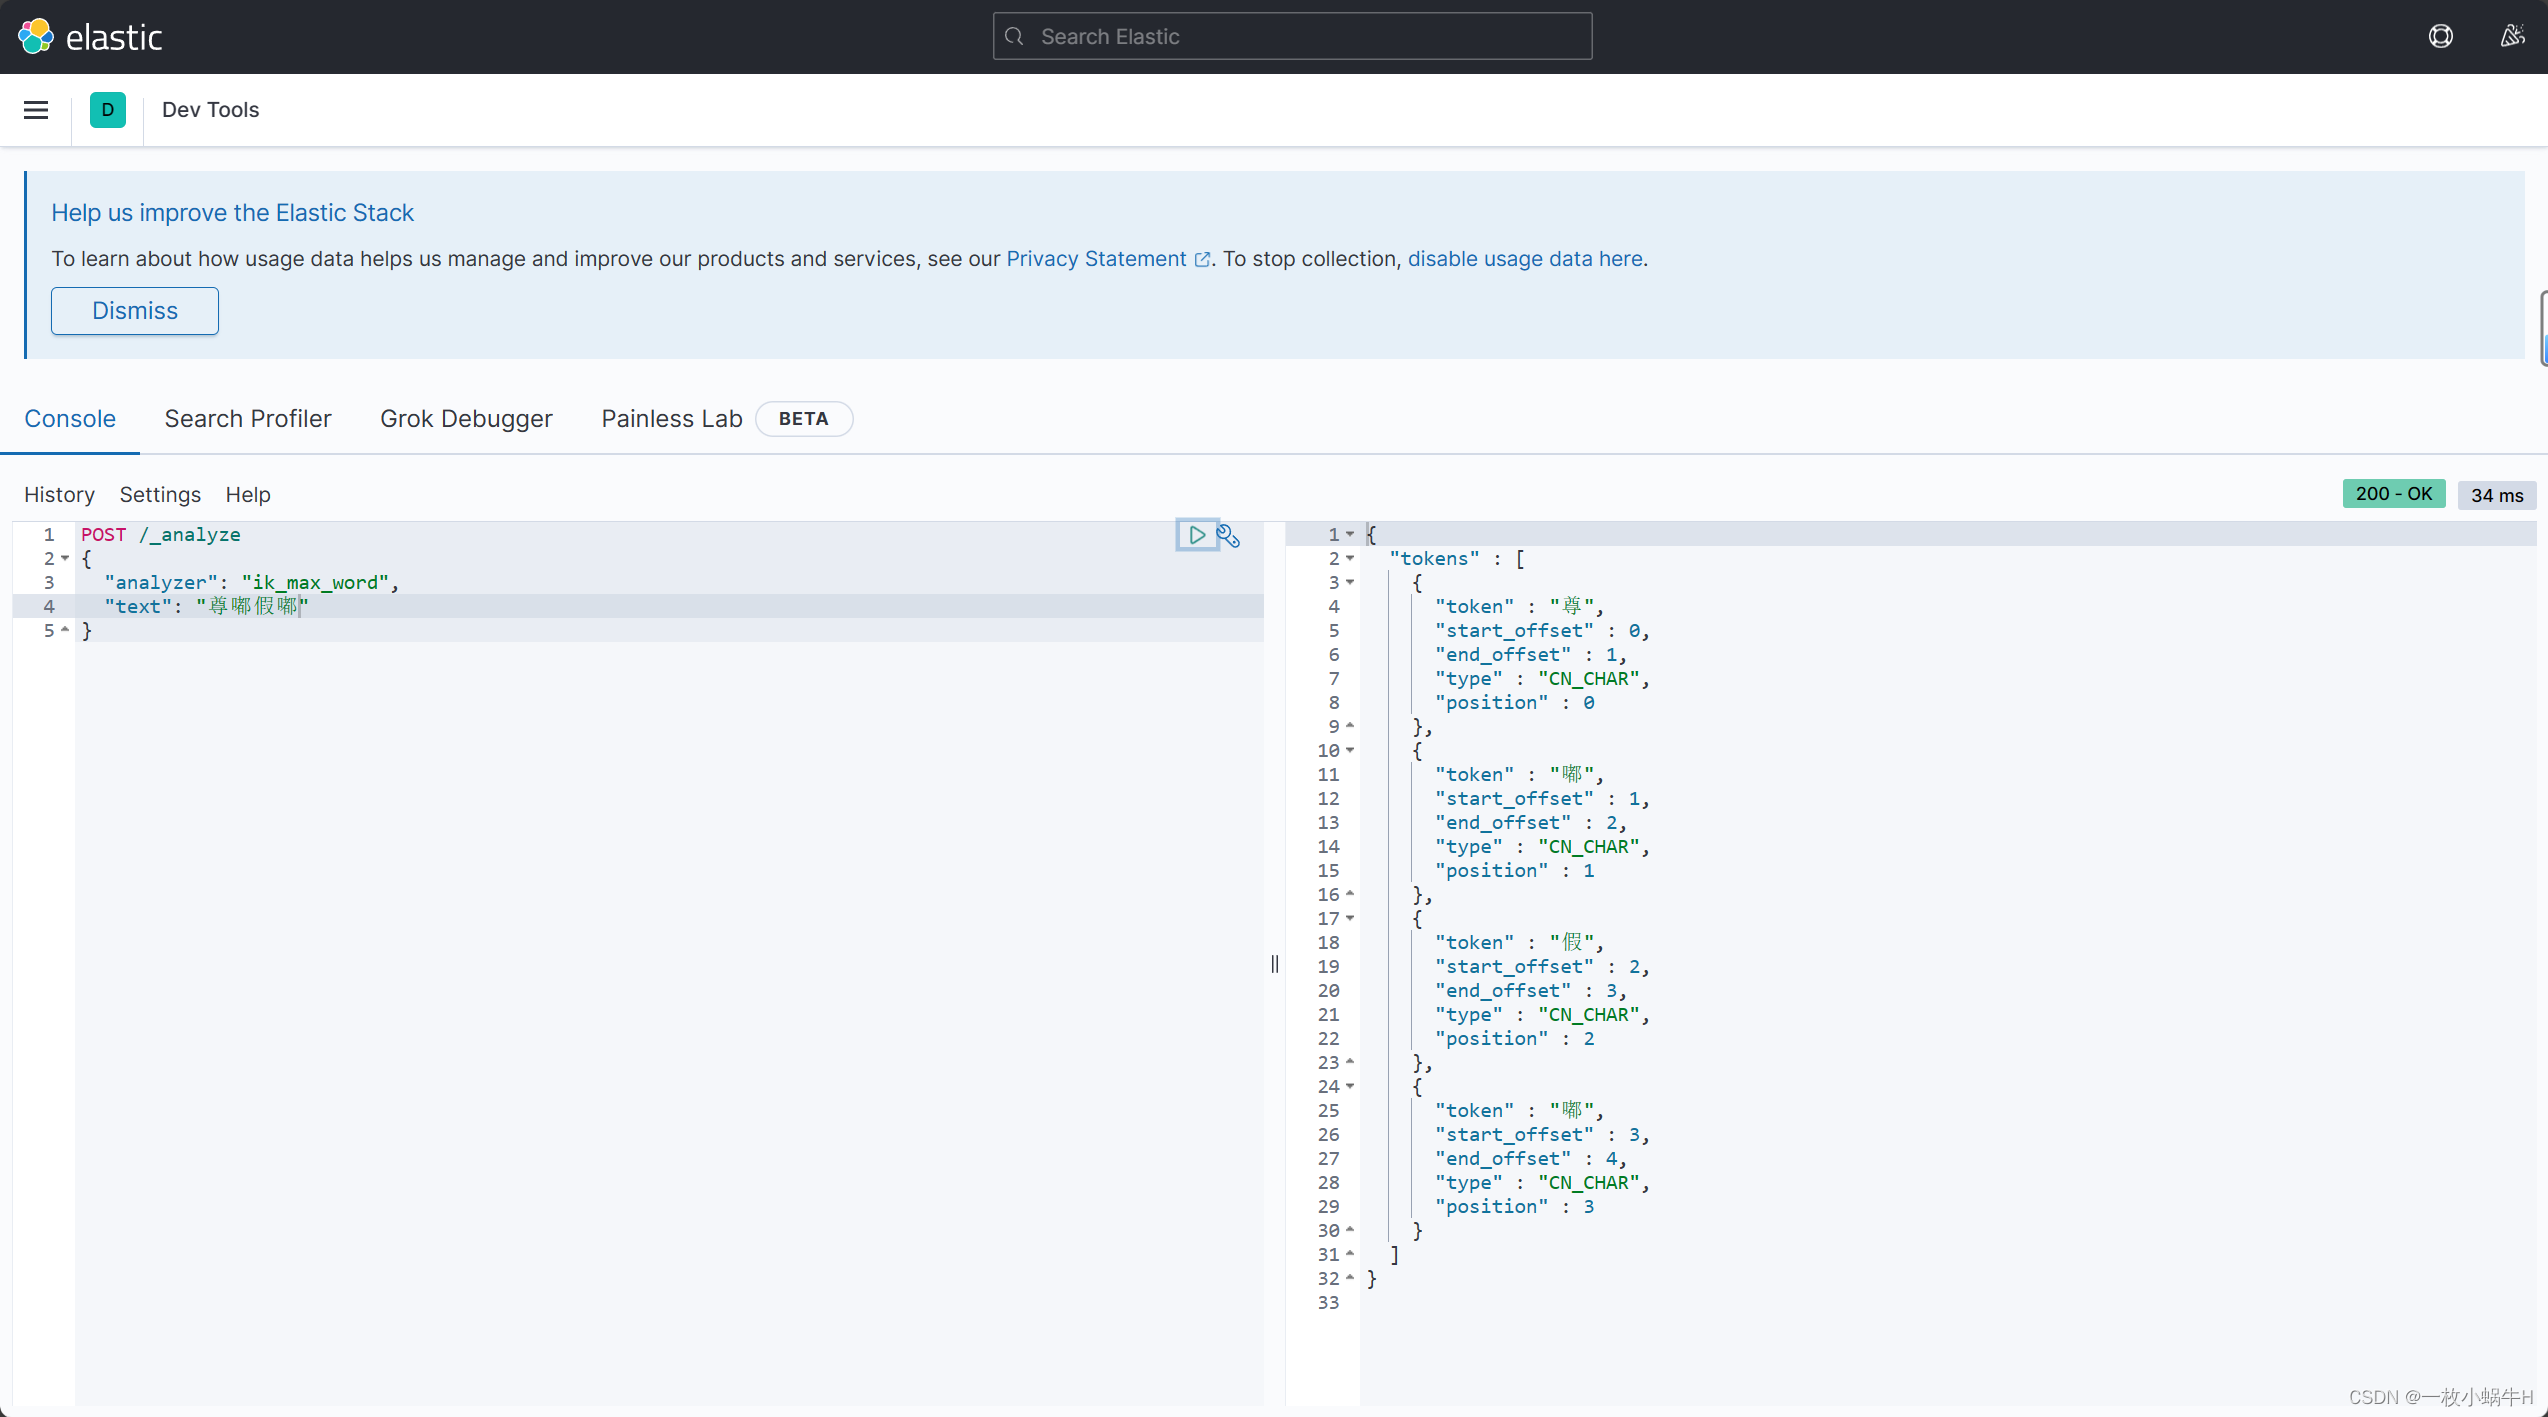2548x1417 pixels.
Task: Collapse the request body at line 2
Action: point(66,558)
